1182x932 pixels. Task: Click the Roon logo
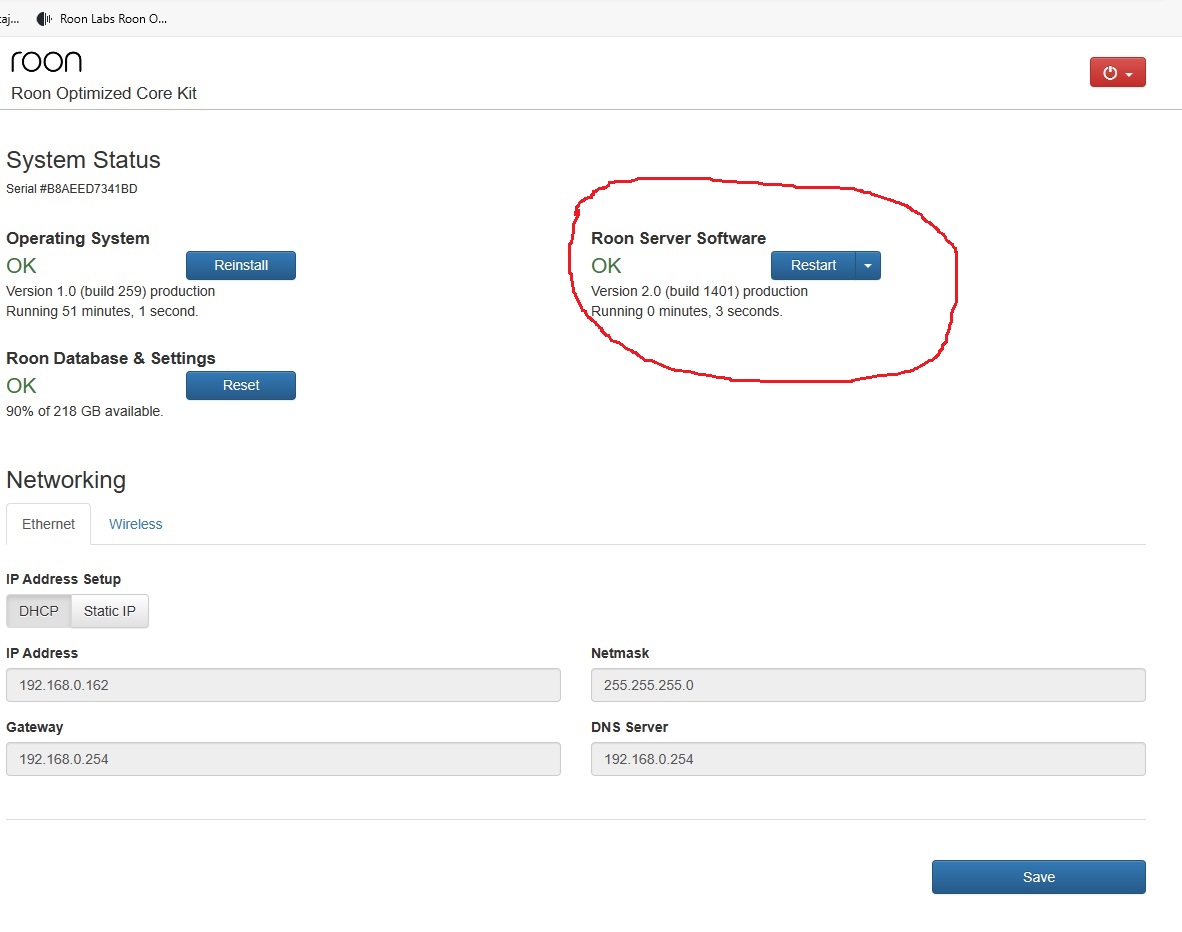(46, 62)
